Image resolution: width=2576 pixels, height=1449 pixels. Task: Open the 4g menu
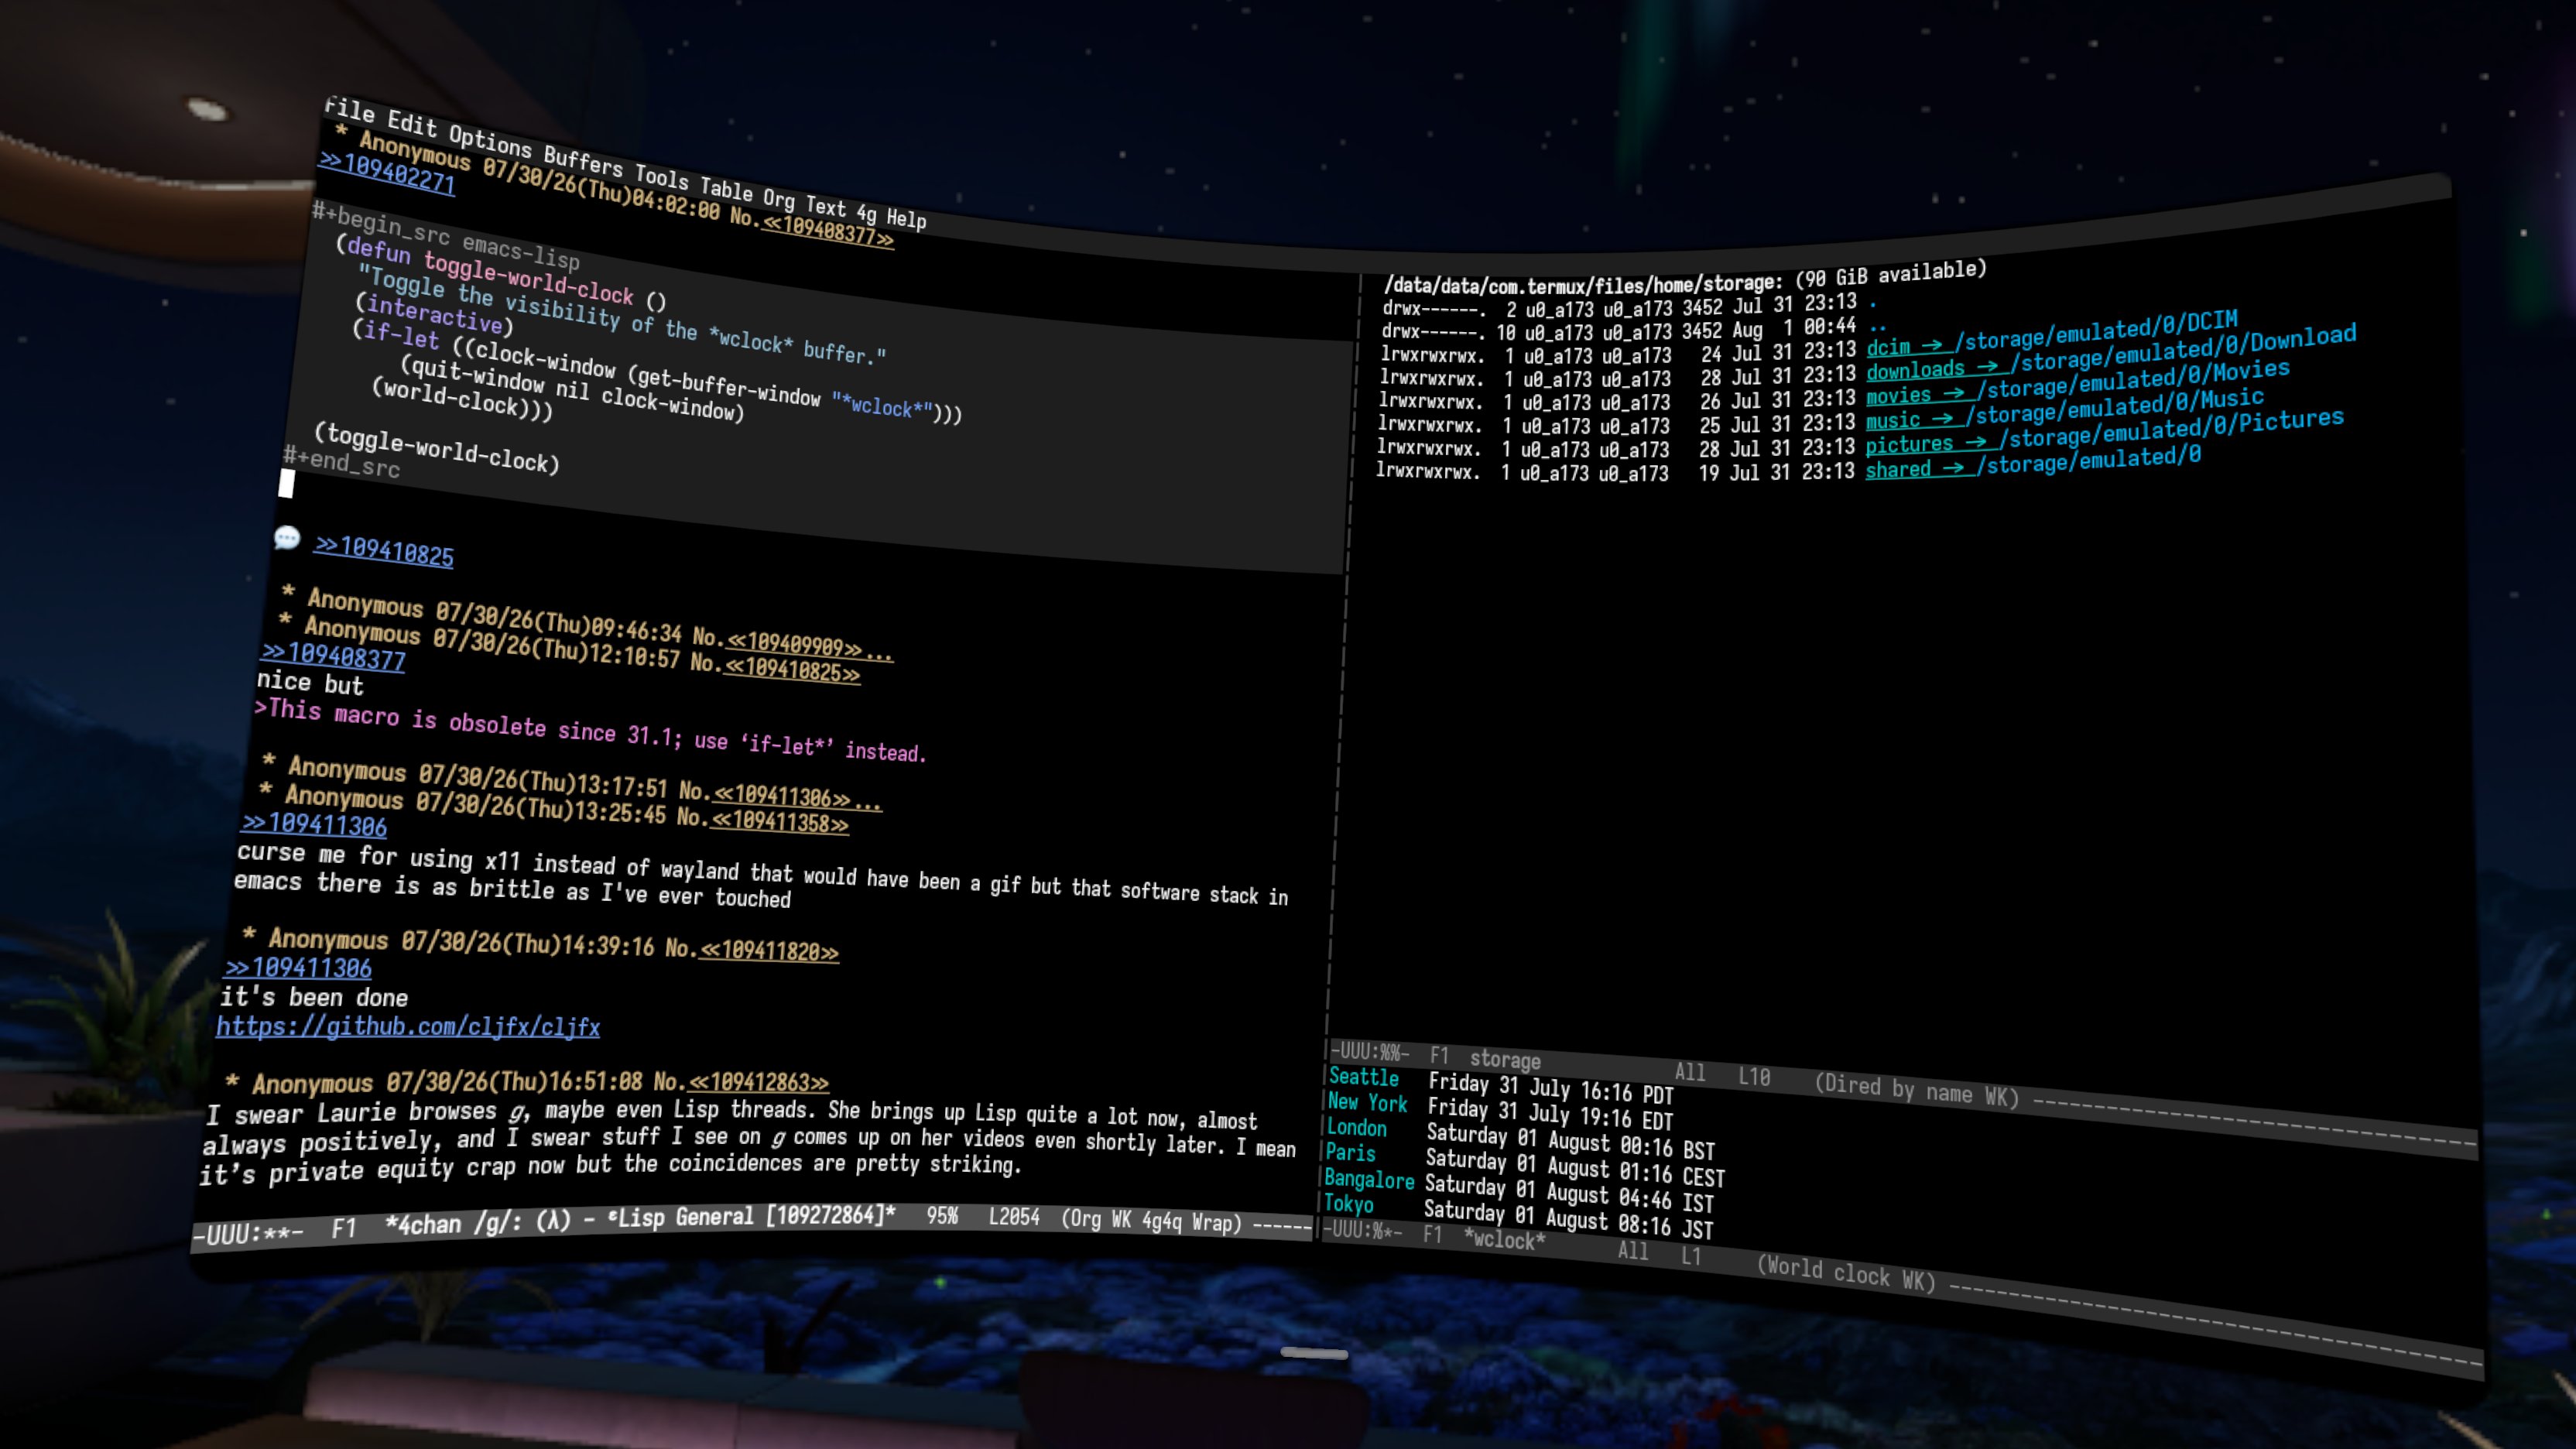tap(866, 214)
